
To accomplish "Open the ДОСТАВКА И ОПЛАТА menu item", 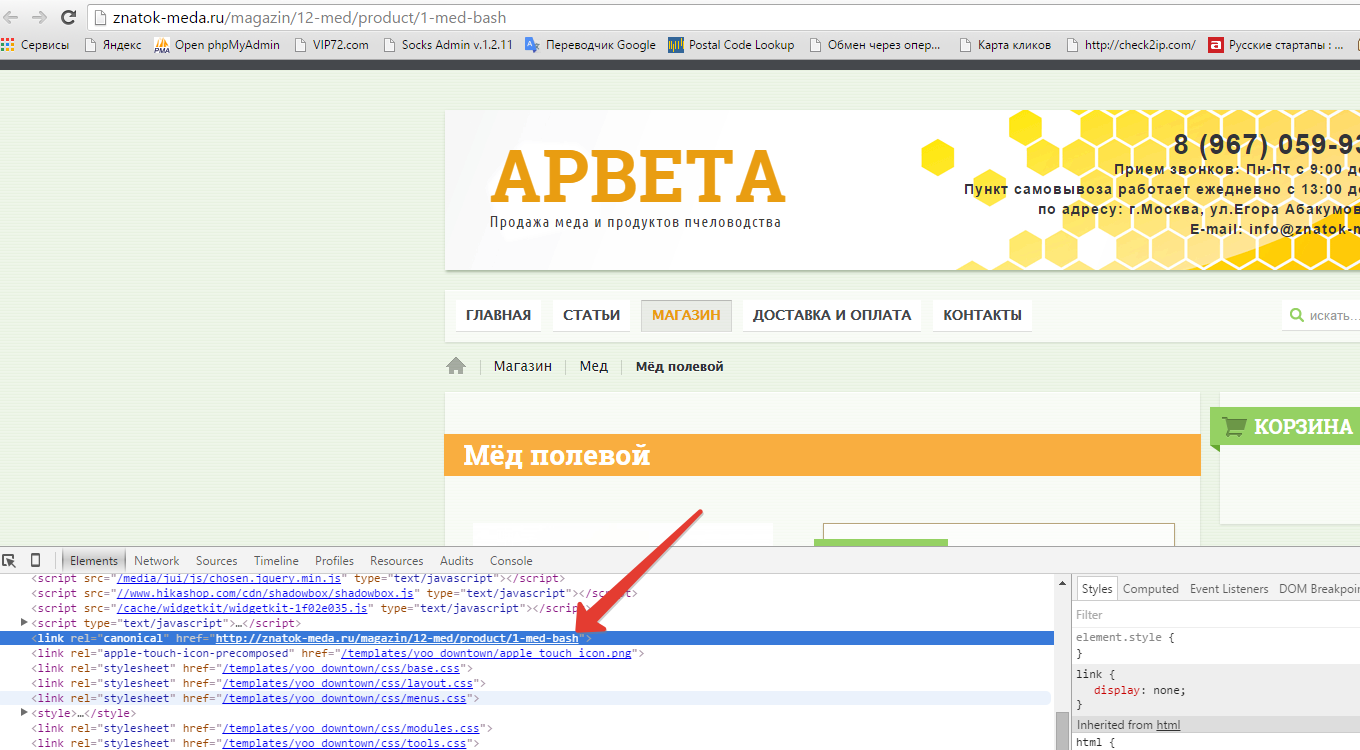I will tap(832, 315).
